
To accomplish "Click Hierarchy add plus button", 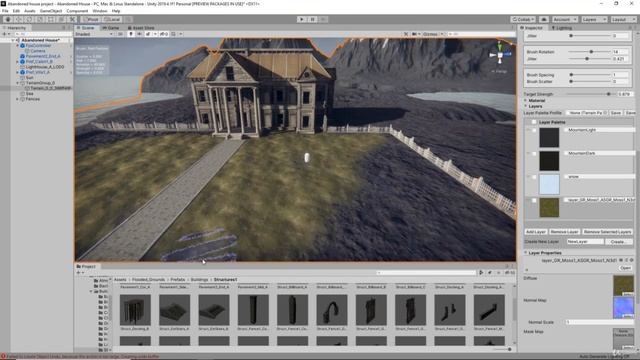I will click(x=4, y=34).
